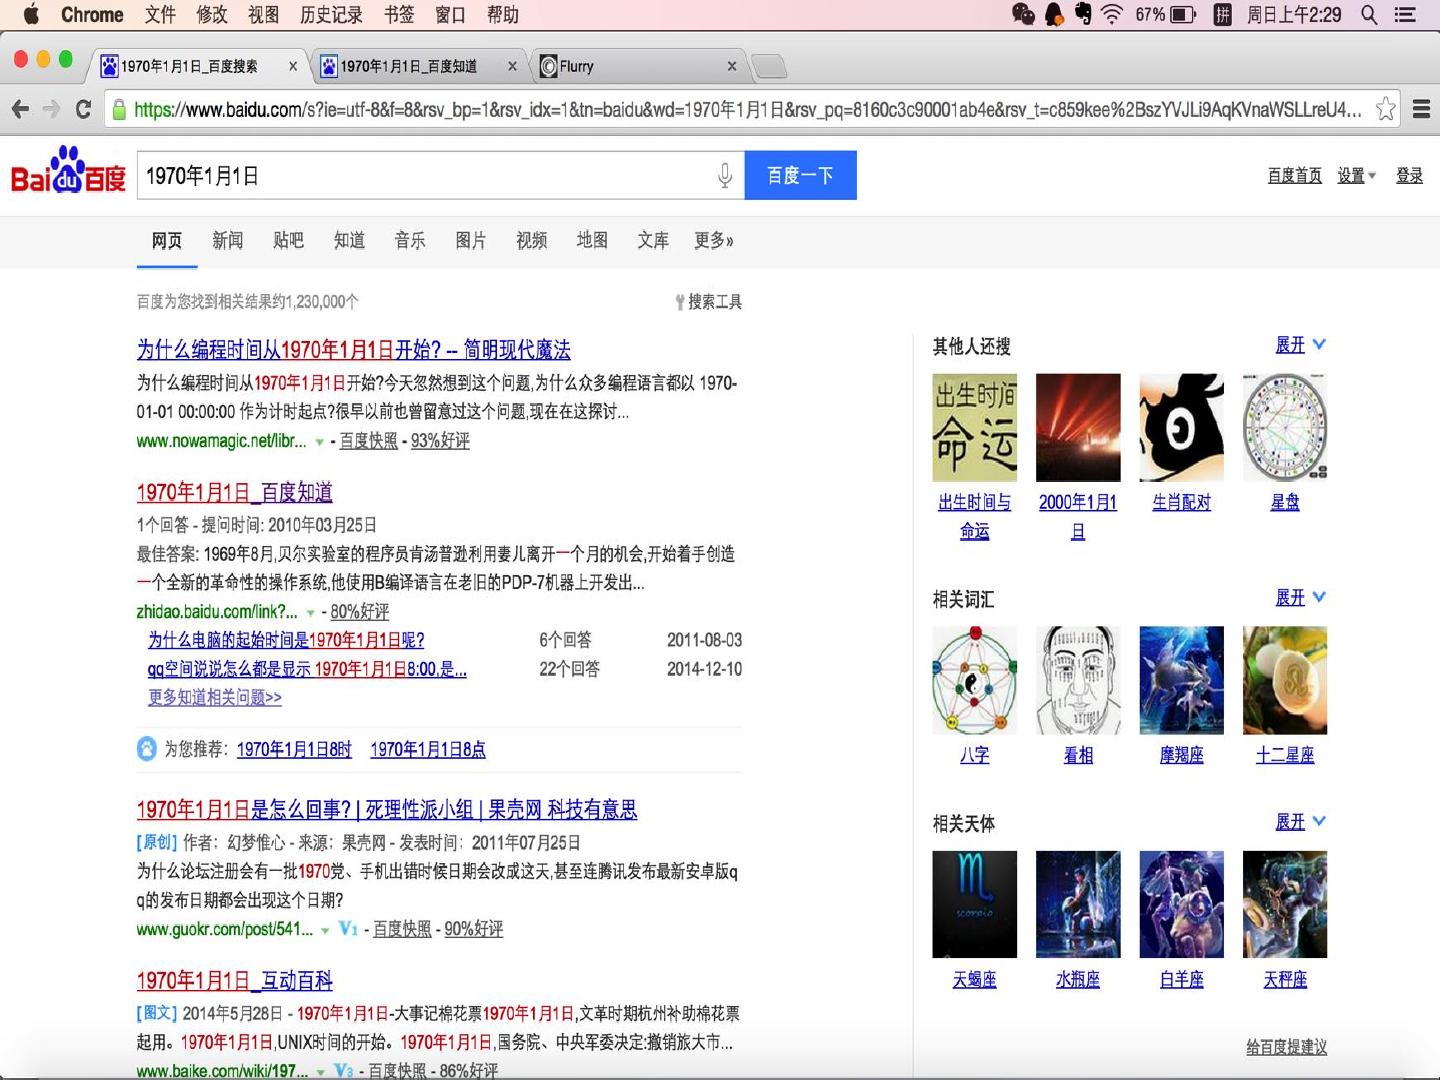
Task: Open the 水瓶座 thumbnail image
Action: 1078,904
